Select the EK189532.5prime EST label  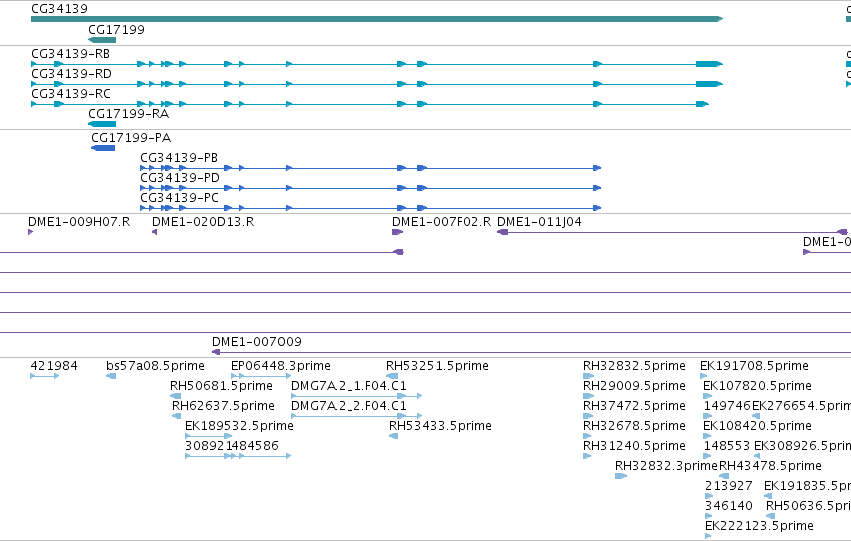pos(239,426)
